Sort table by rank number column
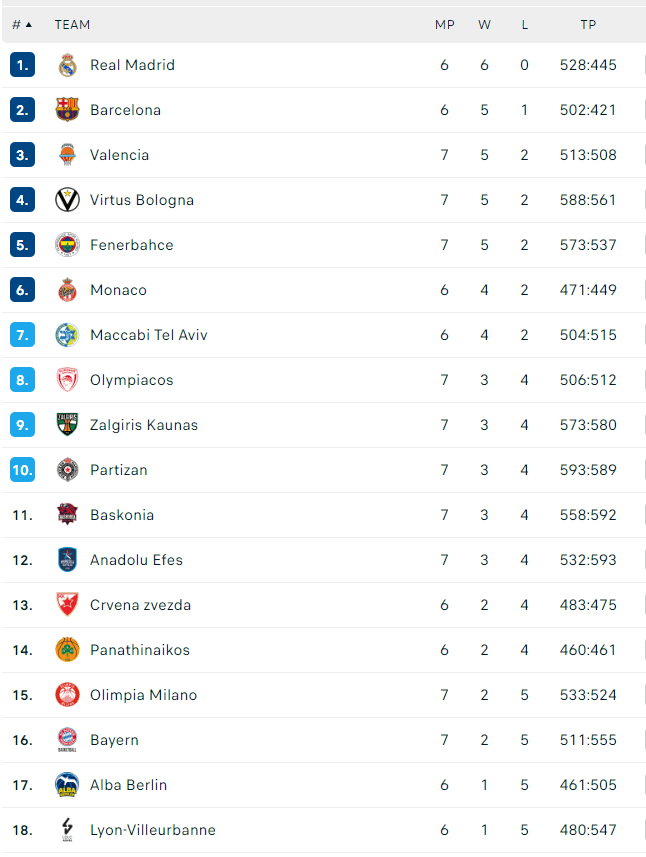This screenshot has width=646, height=857. pos(22,24)
